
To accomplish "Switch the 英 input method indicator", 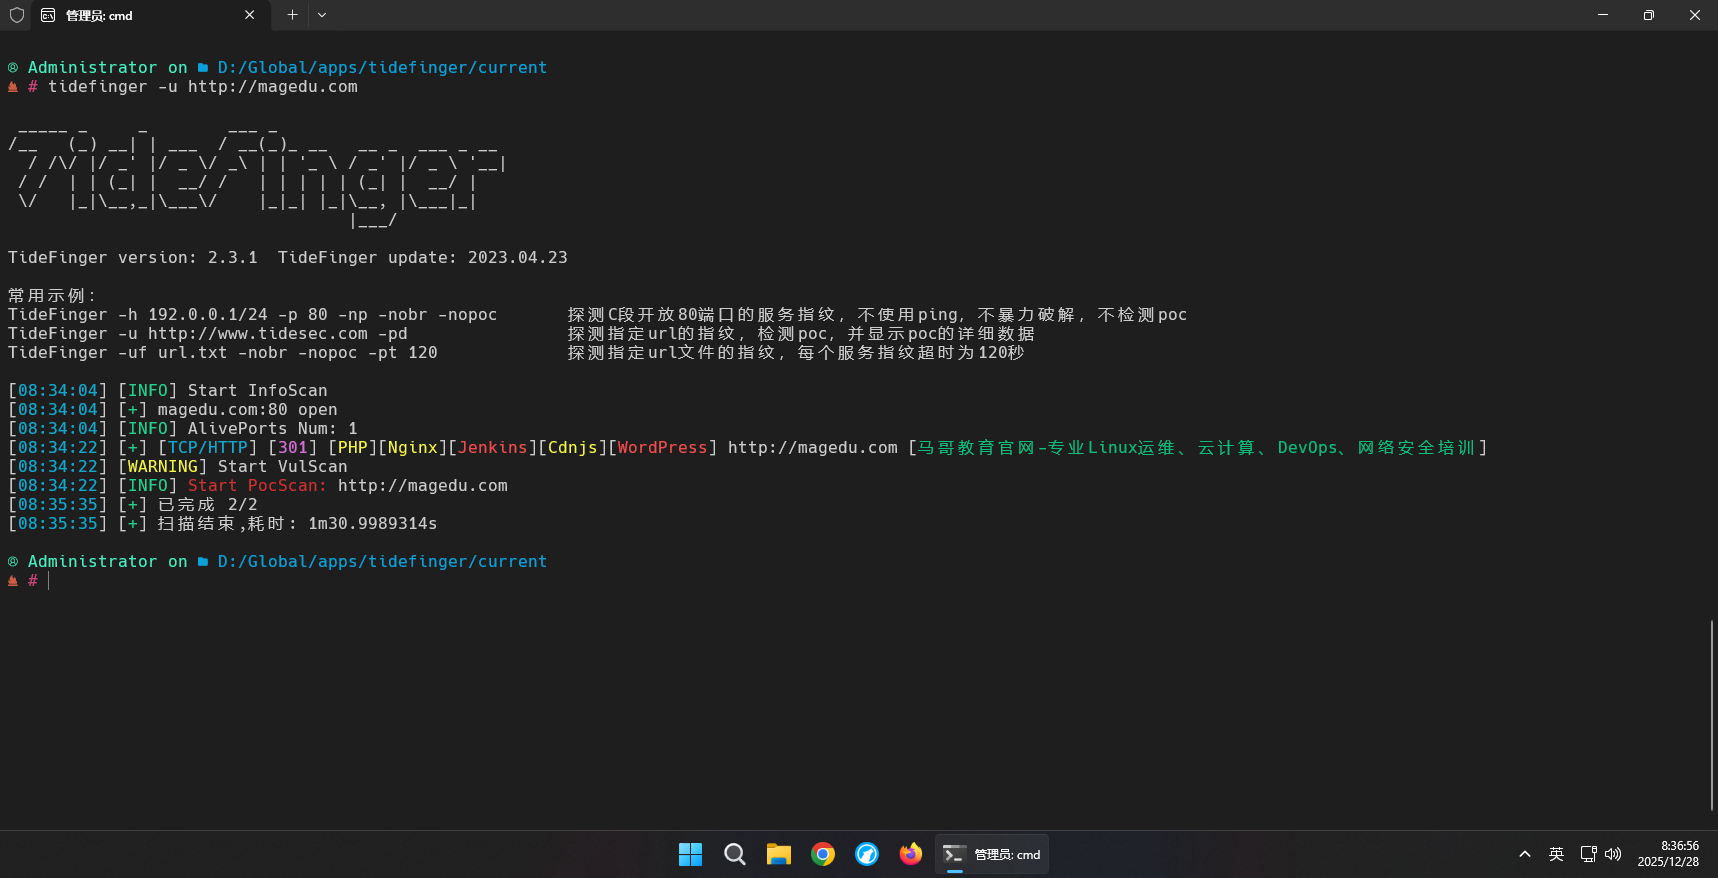I will point(1556,854).
